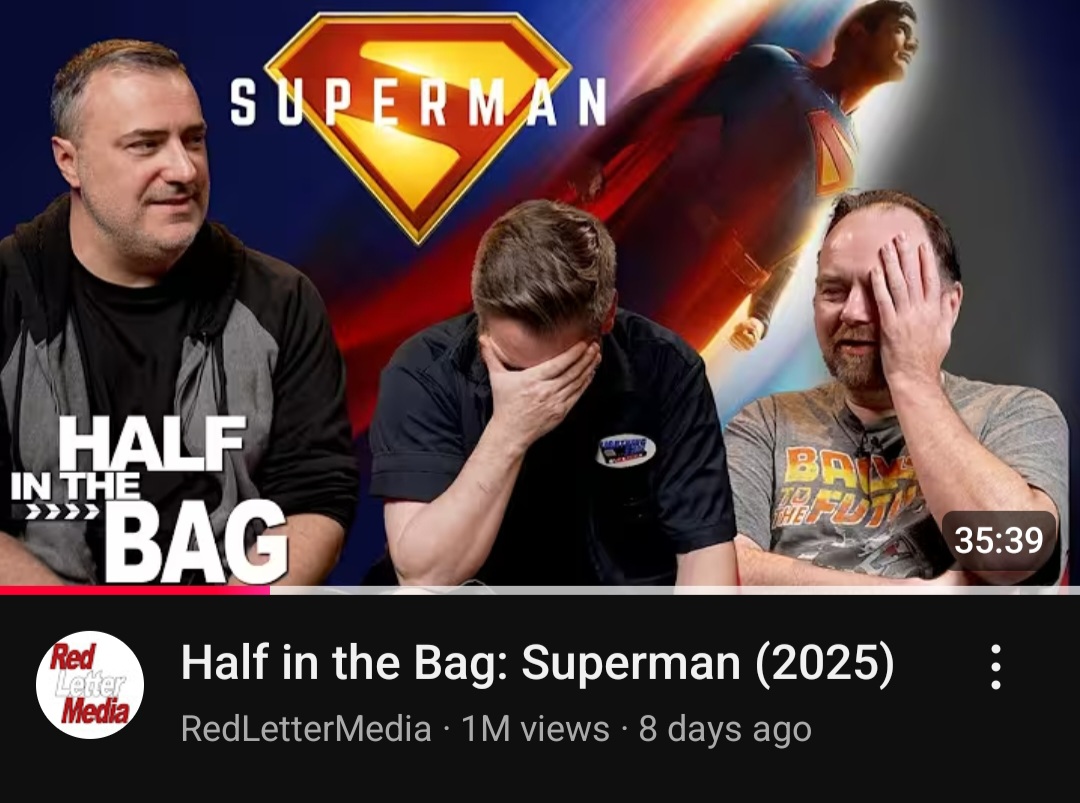
Task: Click the 35:39 duration badge
Action: pyautogui.click(x=999, y=540)
